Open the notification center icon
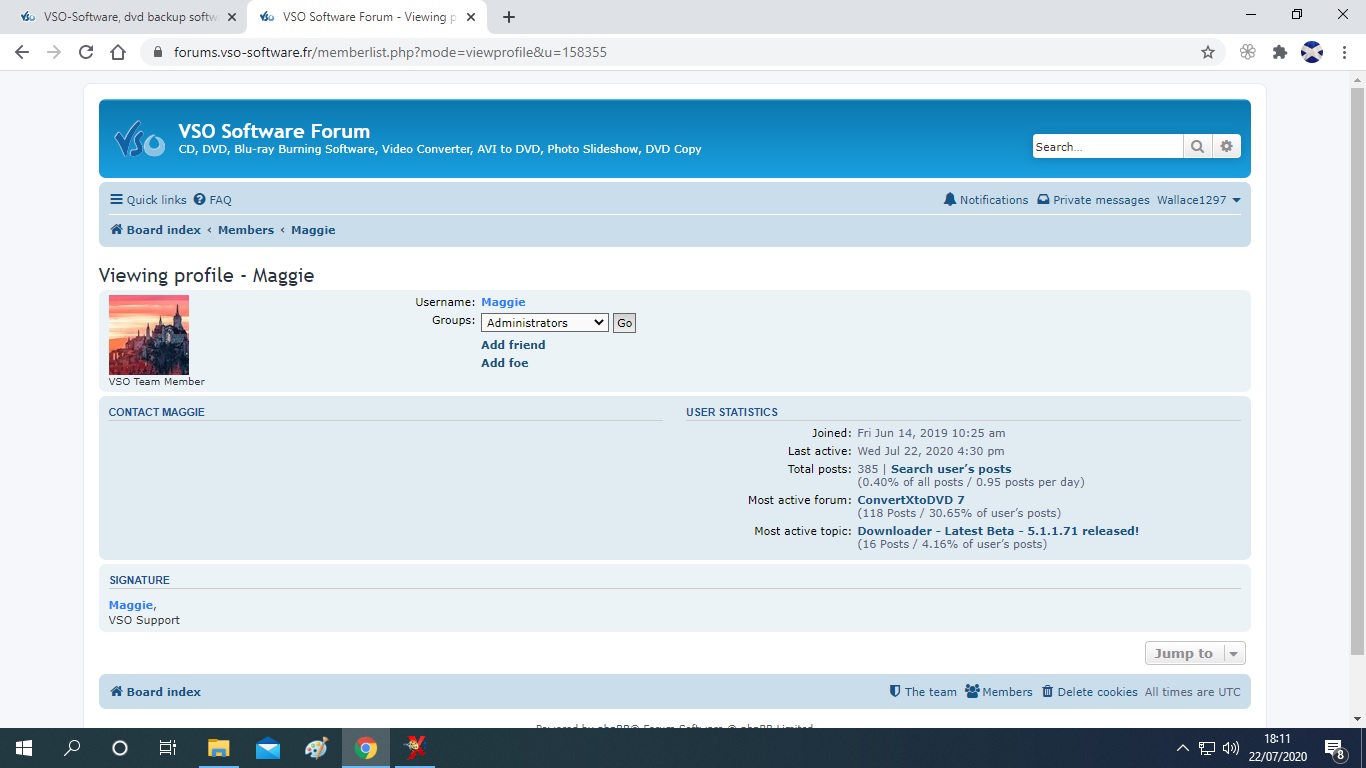 pyautogui.click(x=1335, y=748)
